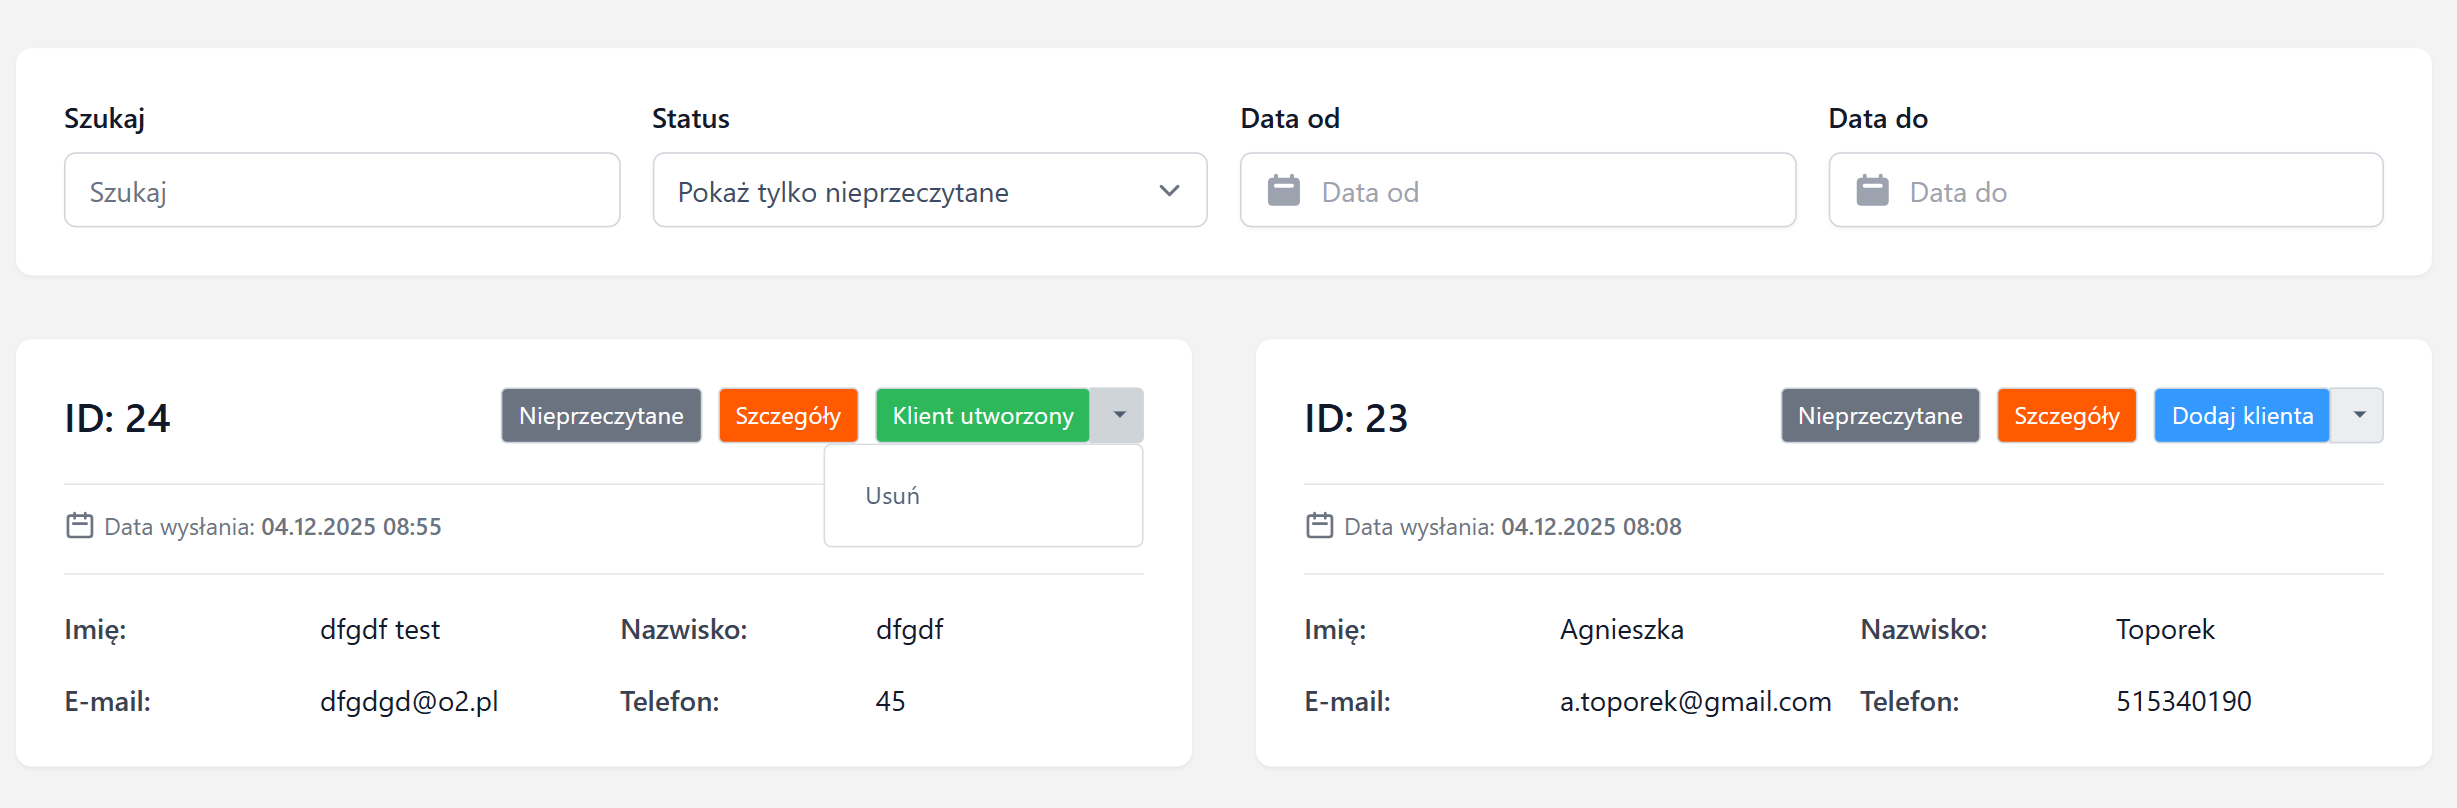
Task: Click the calendar icon in Data do
Action: [1872, 191]
